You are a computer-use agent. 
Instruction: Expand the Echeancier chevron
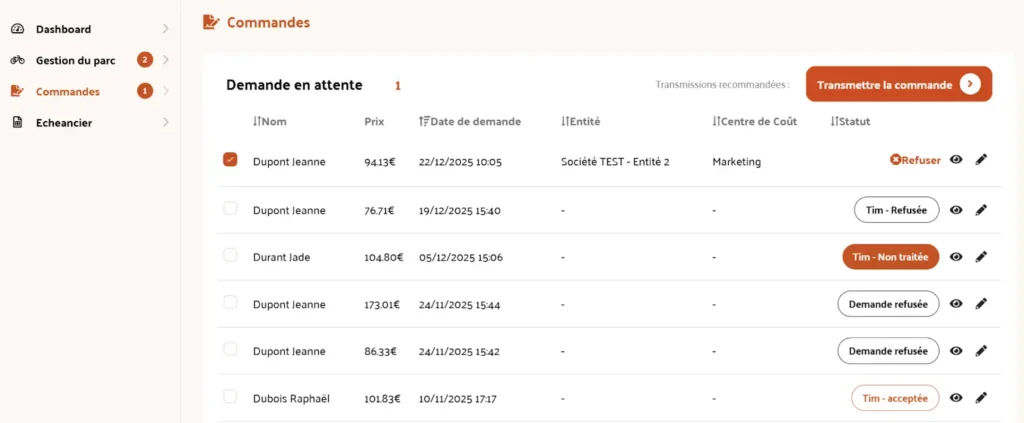click(x=165, y=123)
